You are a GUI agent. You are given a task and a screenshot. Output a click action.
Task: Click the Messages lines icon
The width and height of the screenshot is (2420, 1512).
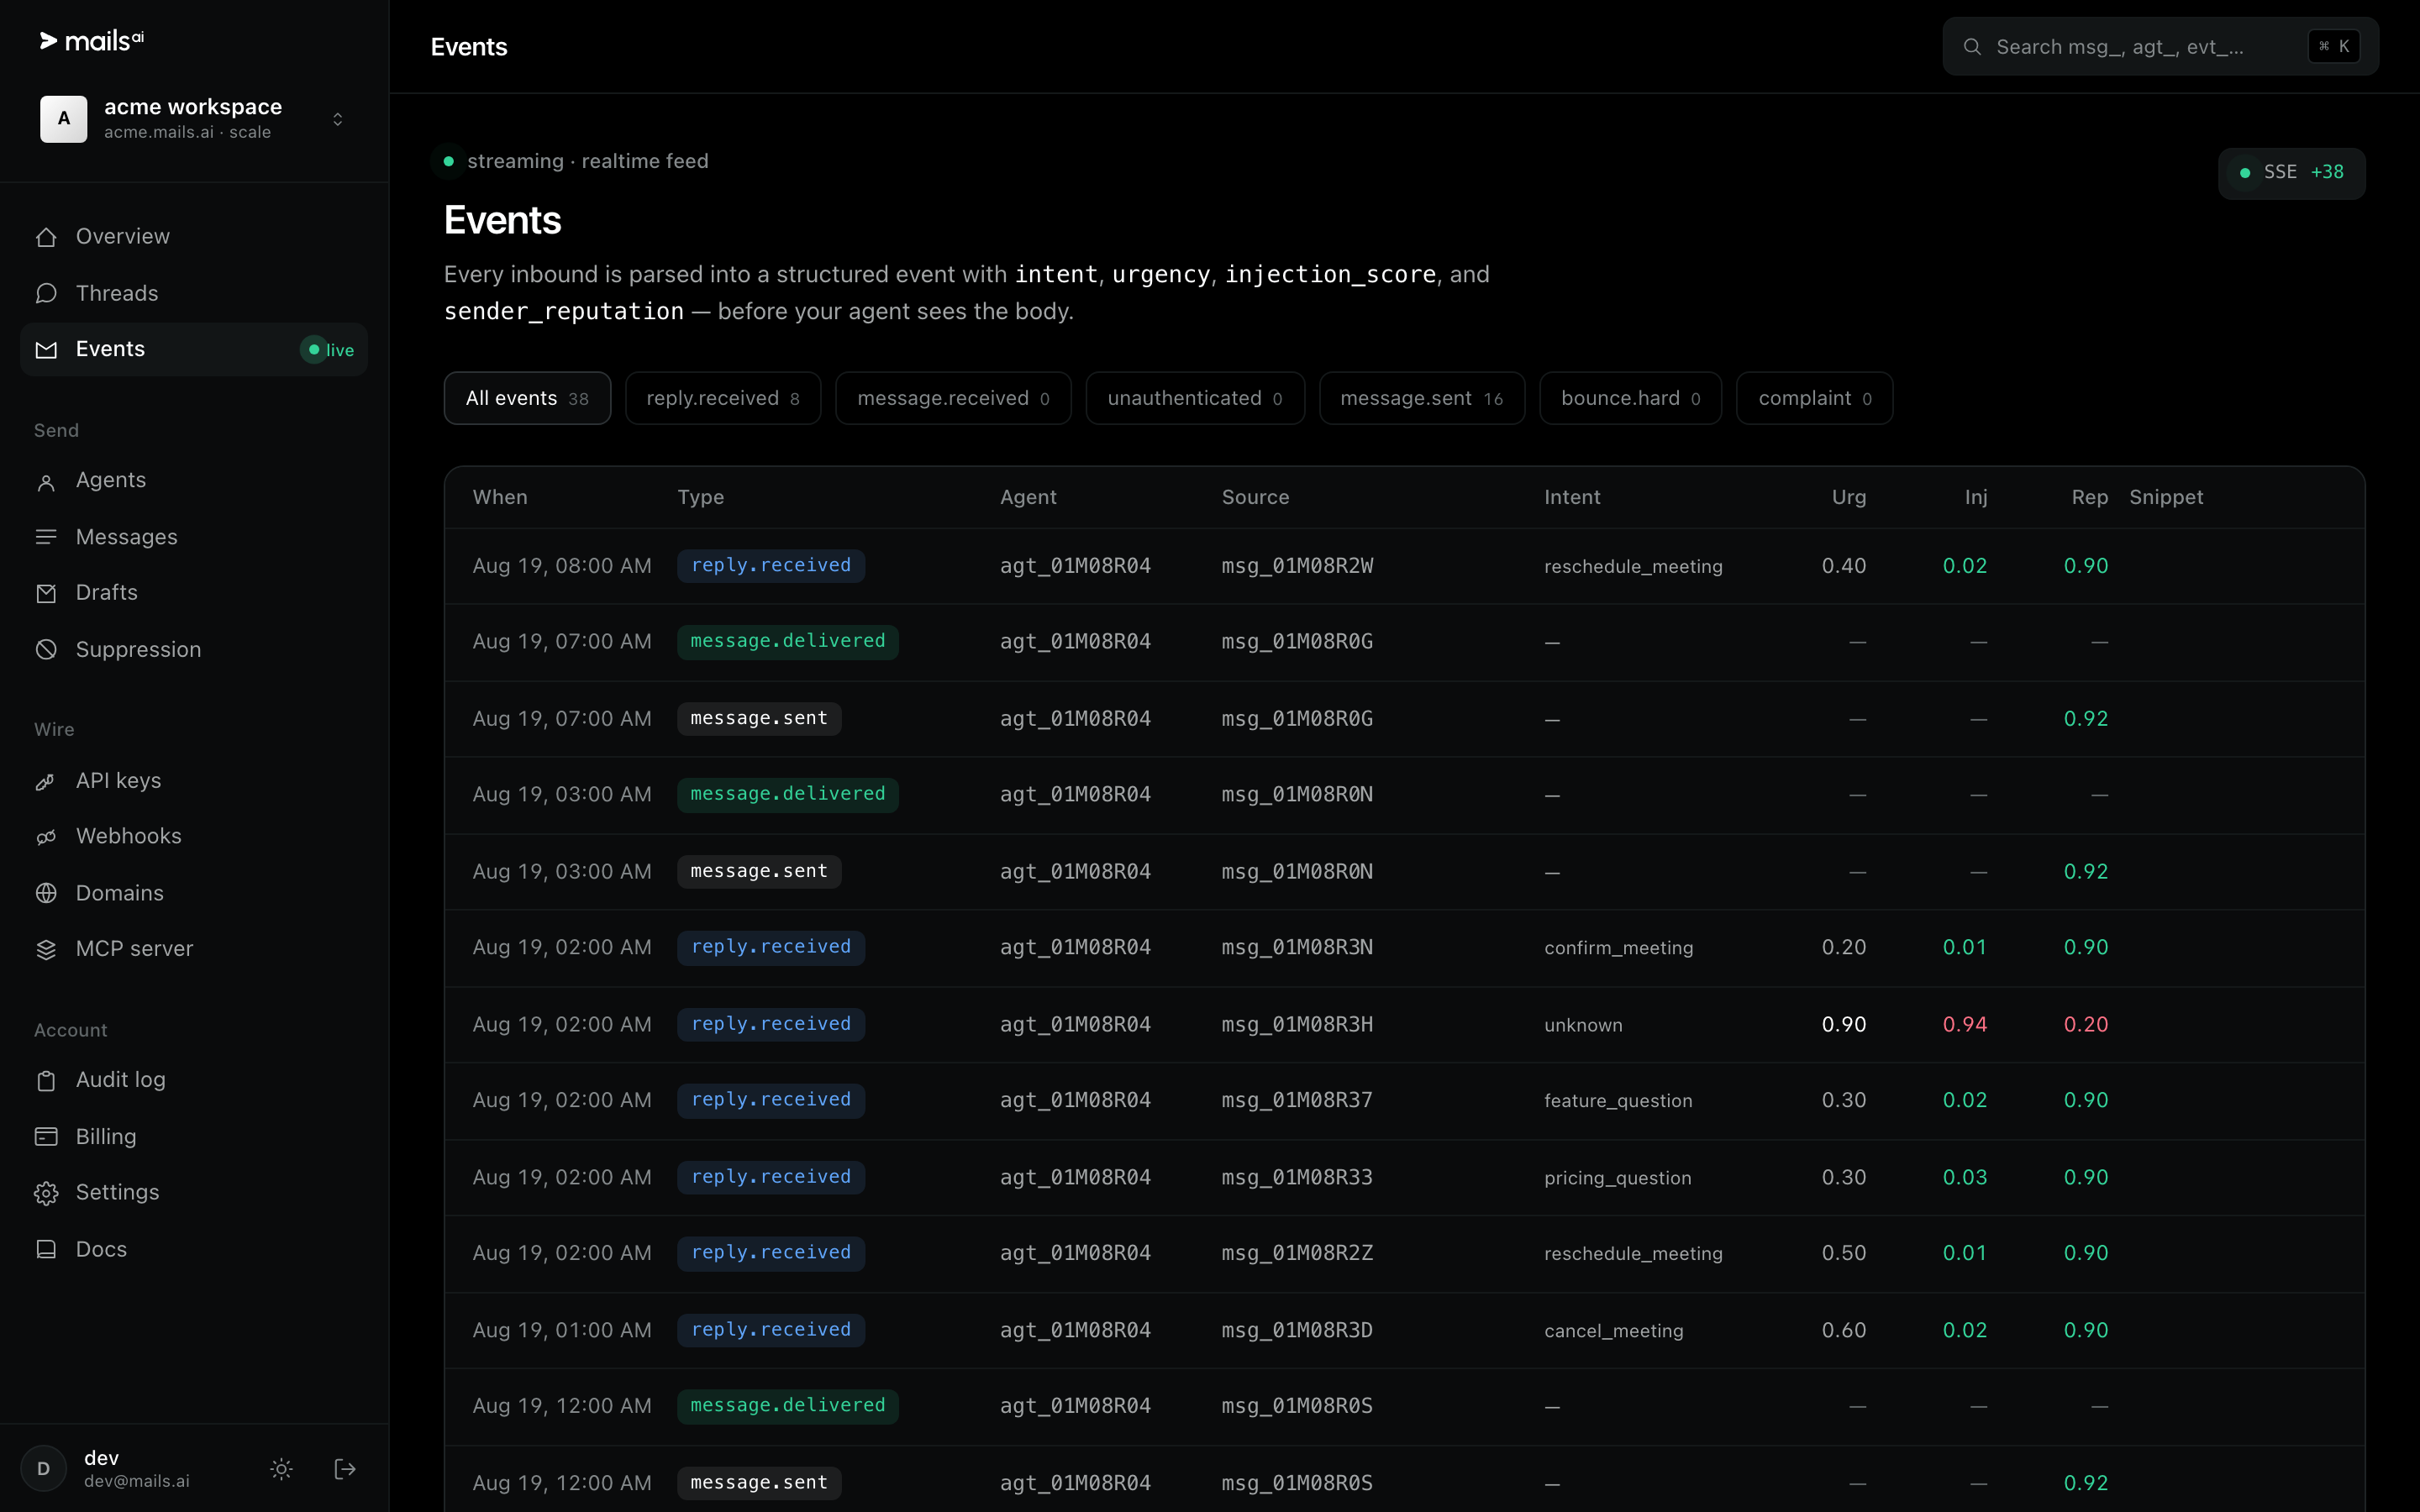click(x=46, y=537)
